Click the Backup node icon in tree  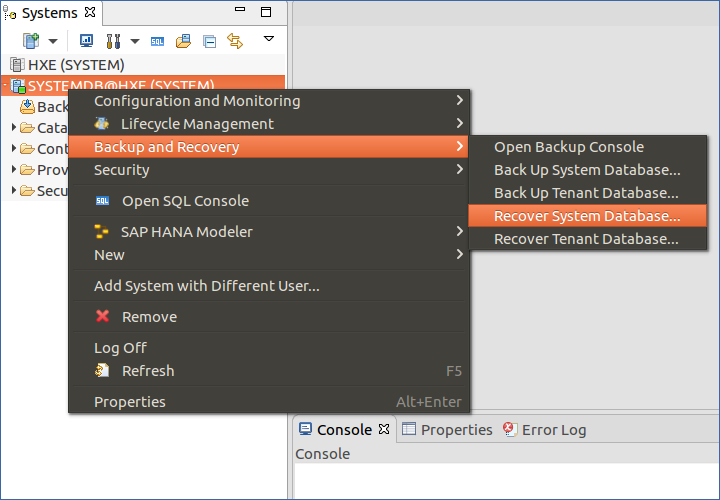point(27,107)
